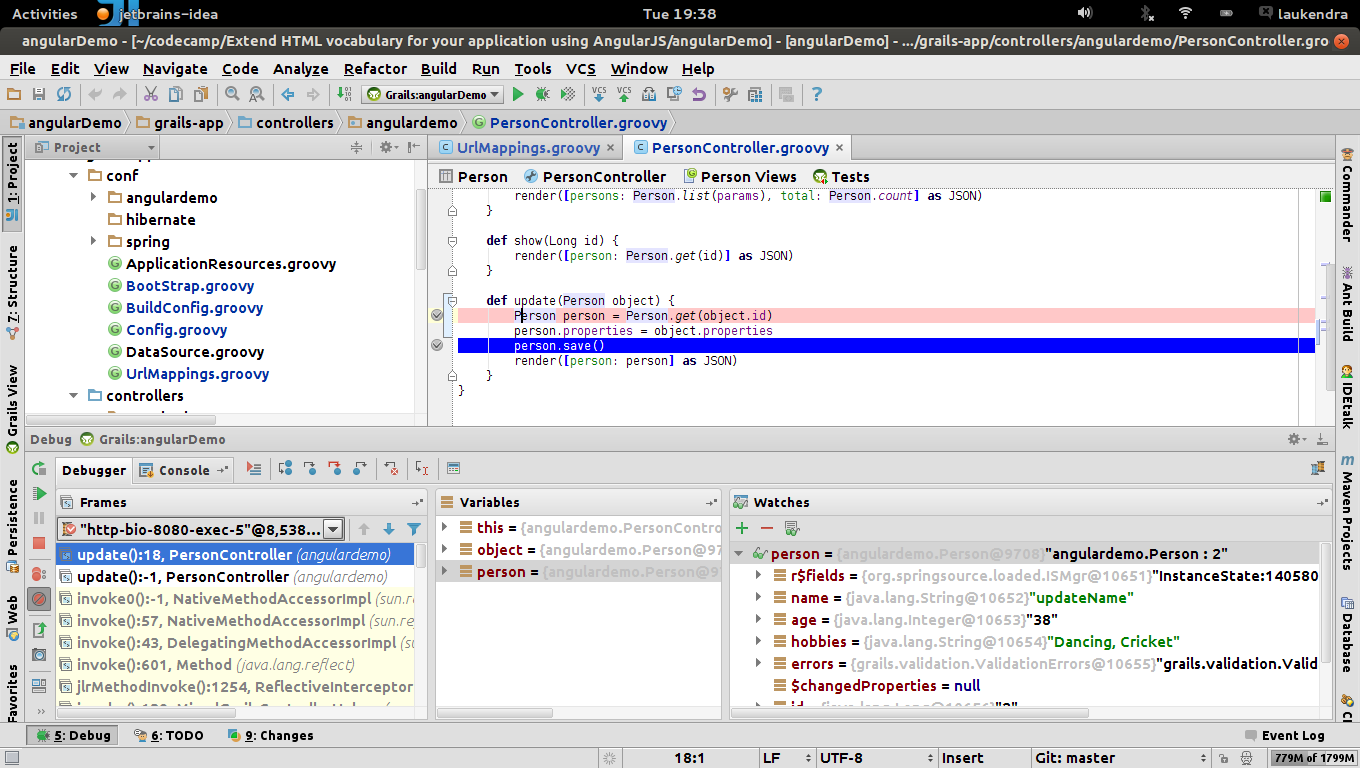Screen dimensions: 1360x768
Task: Click the 6: TODO tool window button
Action: pos(169,735)
